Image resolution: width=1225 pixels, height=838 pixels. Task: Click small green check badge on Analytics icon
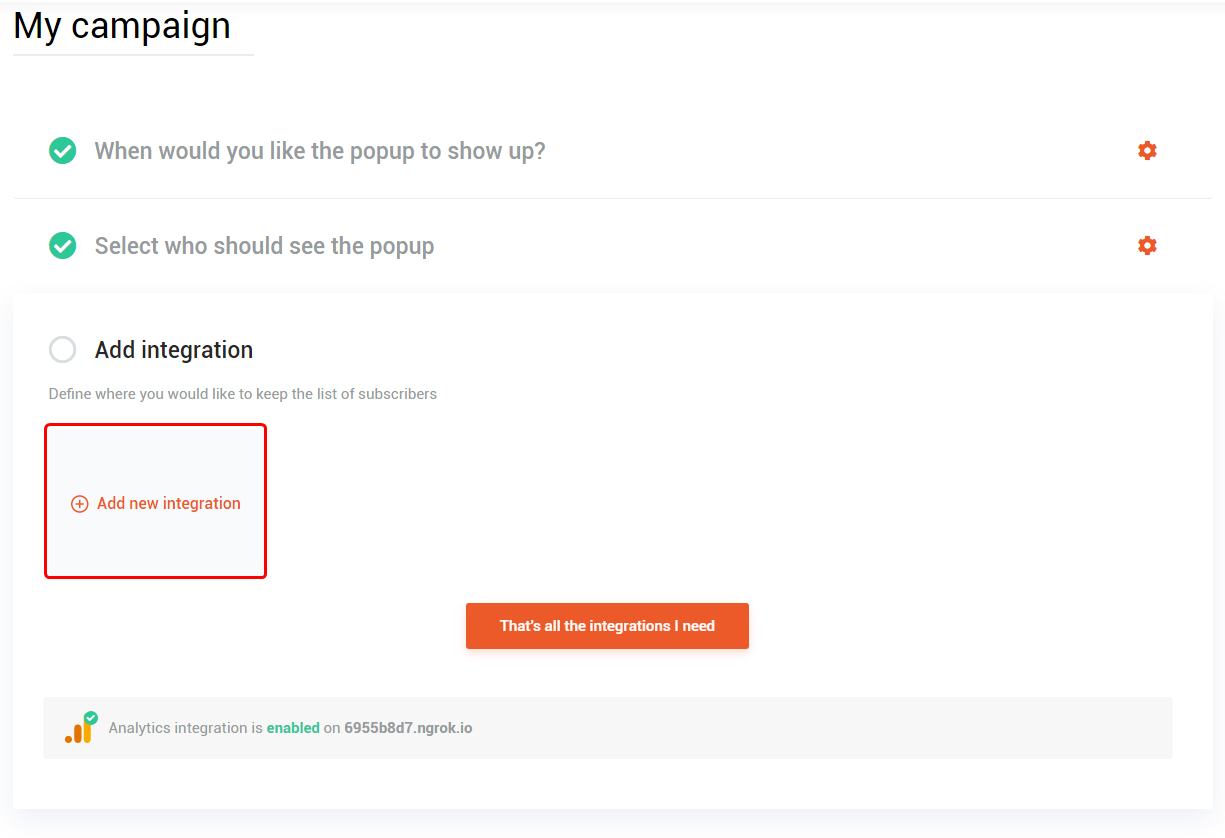click(91, 718)
